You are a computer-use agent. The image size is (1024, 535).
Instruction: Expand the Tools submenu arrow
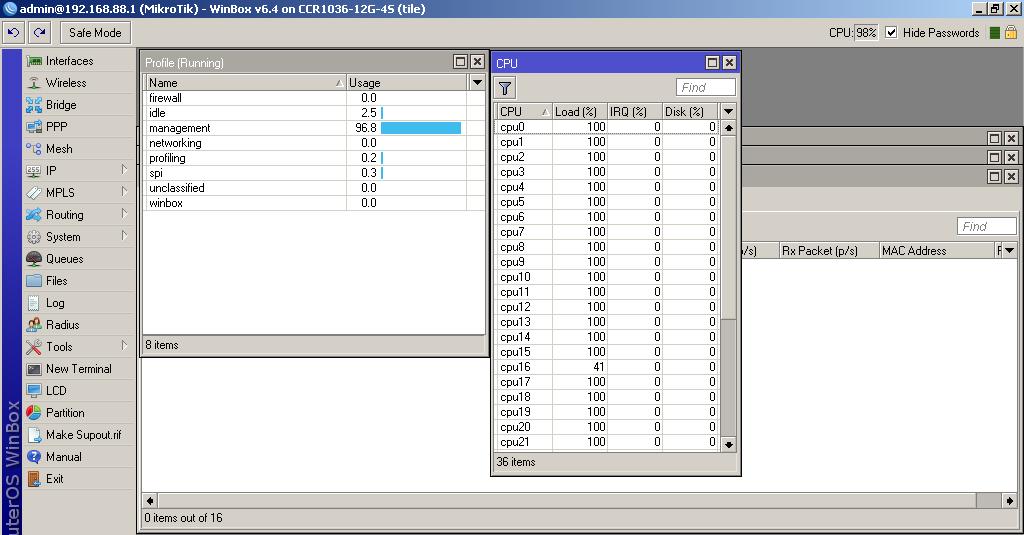pyautogui.click(x=124, y=346)
